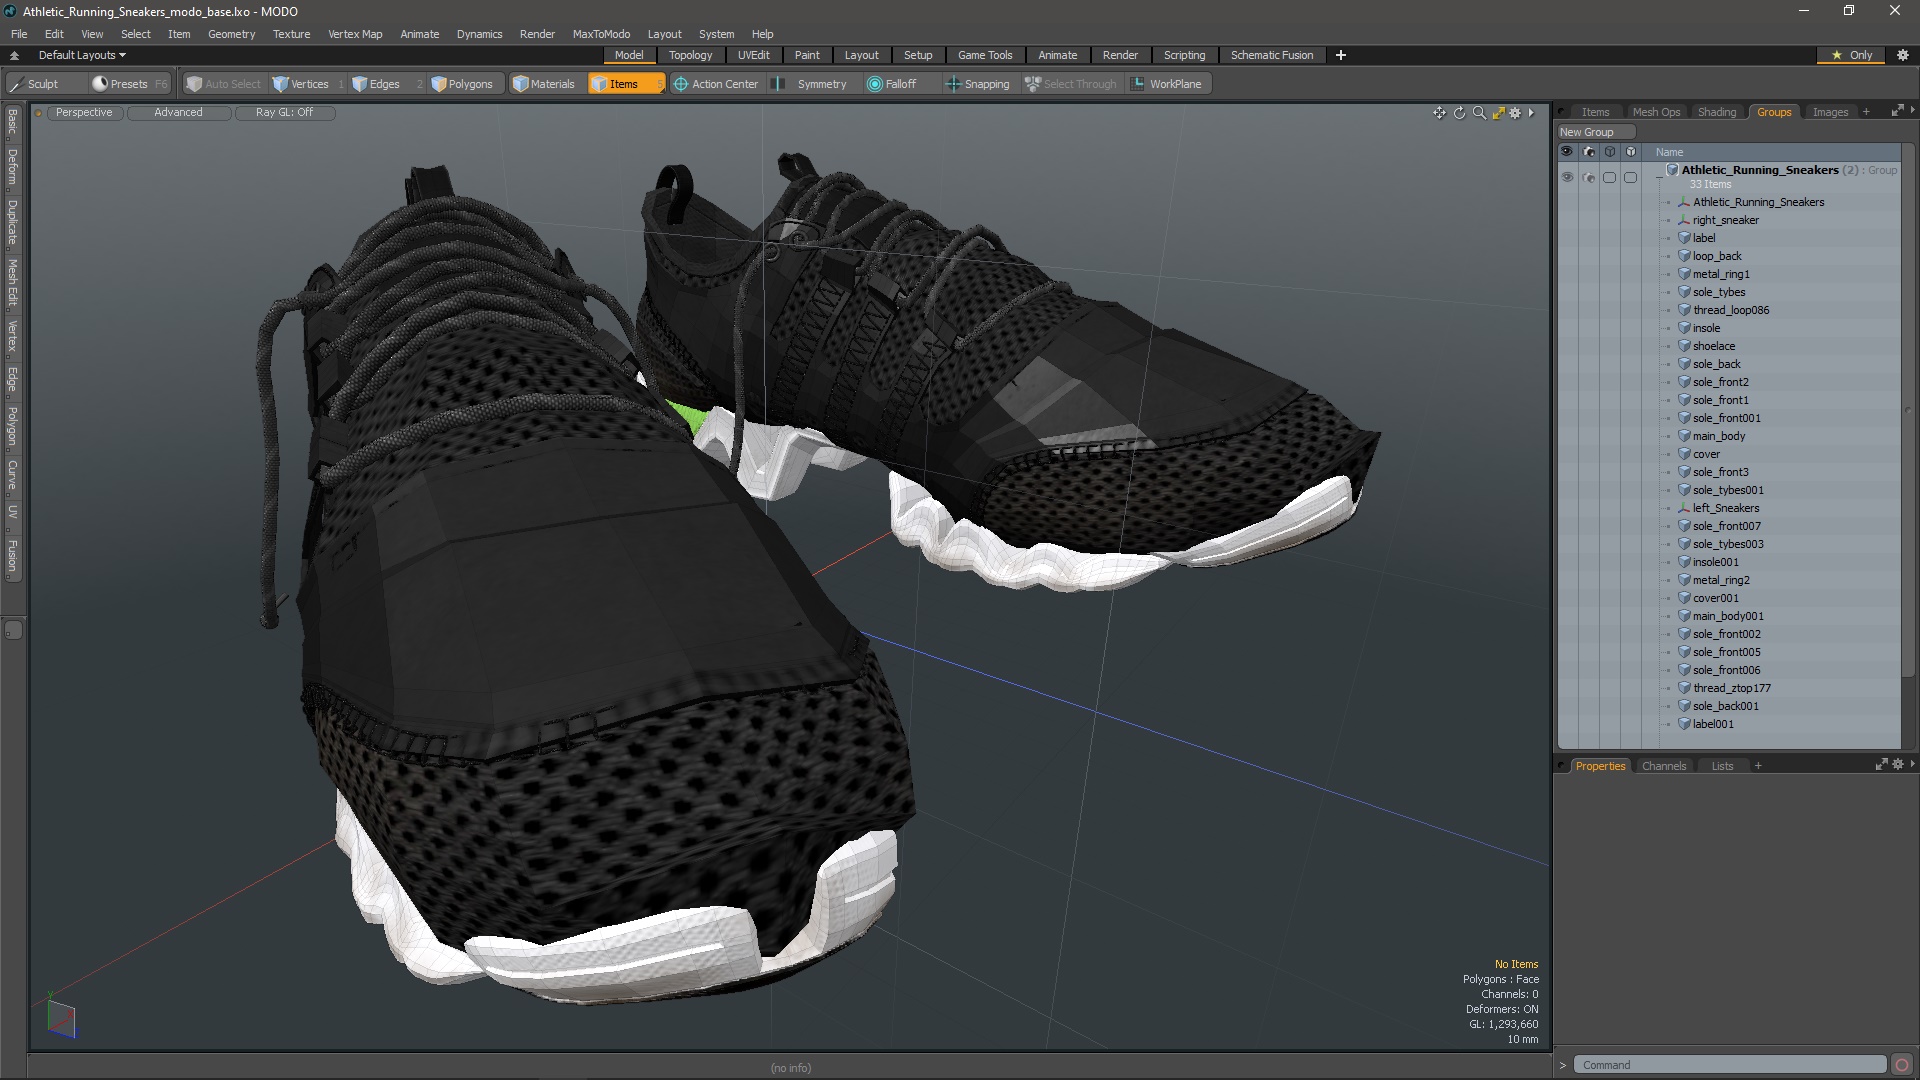Open the Default Layouts dropdown

coord(82,55)
